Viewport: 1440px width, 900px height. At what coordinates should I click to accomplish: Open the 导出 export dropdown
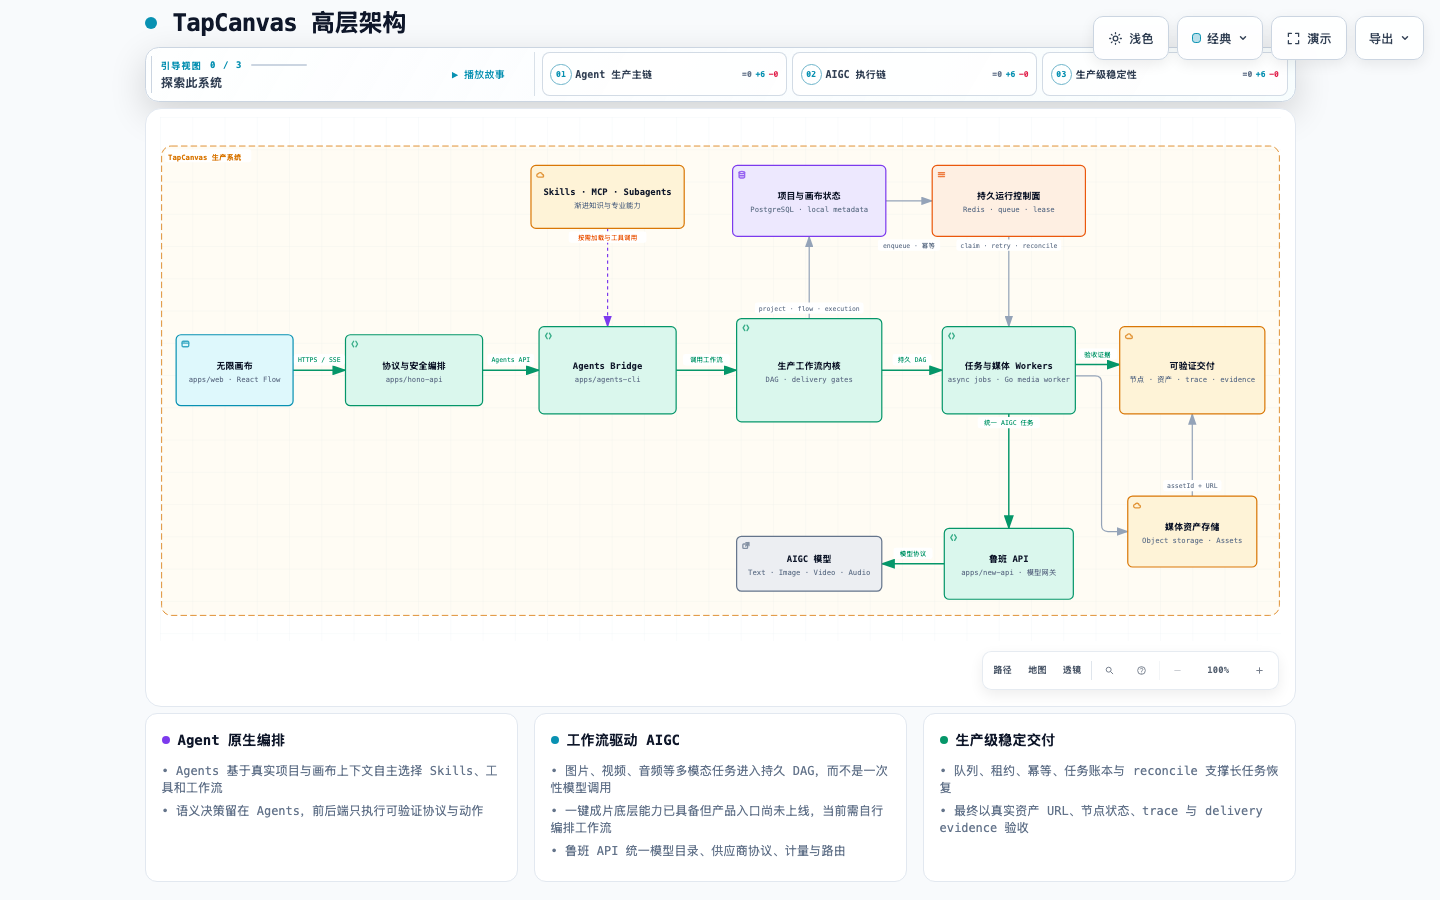tap(1389, 38)
